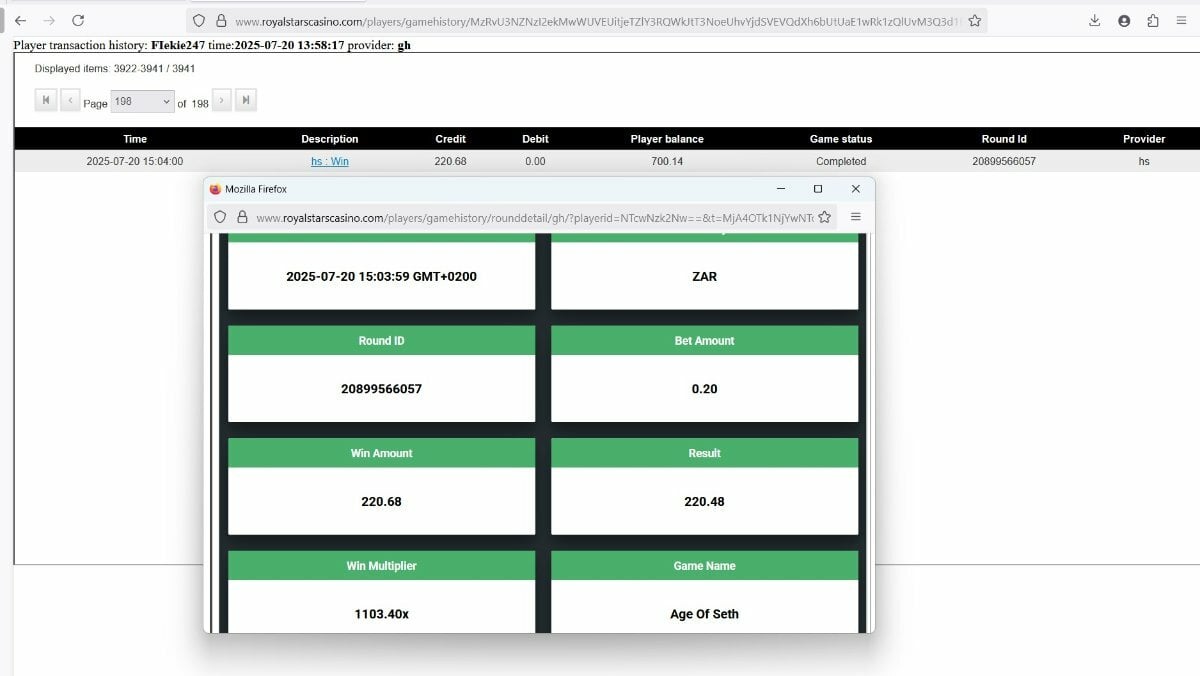Click the 220.48 result value
The image size is (1200, 676).
click(705, 501)
